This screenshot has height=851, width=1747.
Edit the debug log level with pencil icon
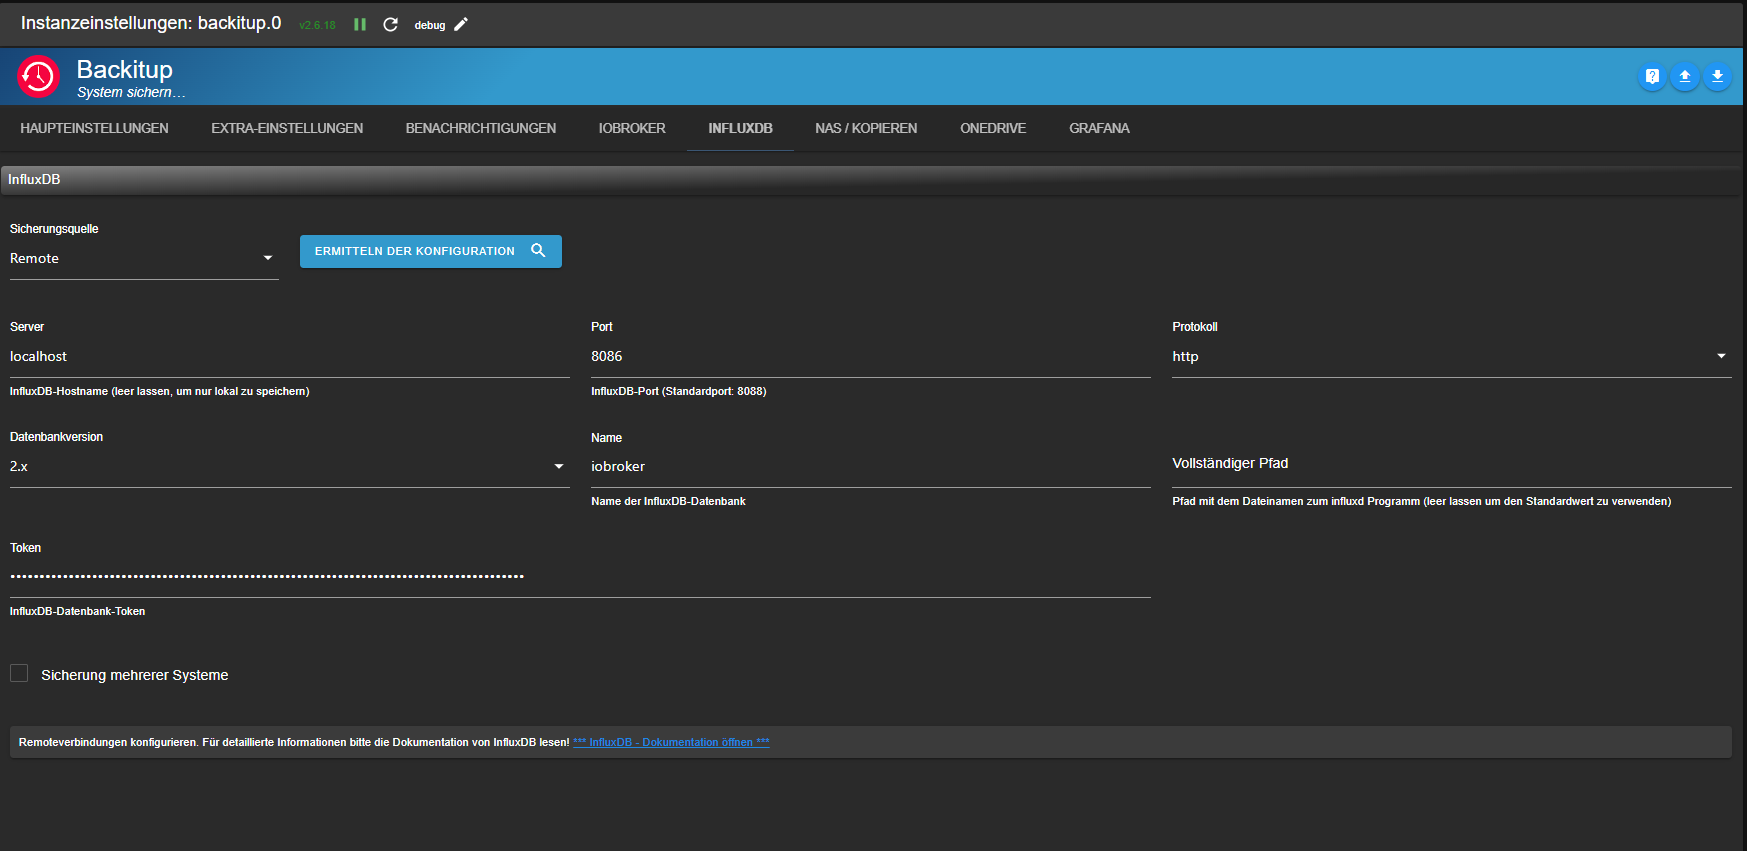point(461,25)
